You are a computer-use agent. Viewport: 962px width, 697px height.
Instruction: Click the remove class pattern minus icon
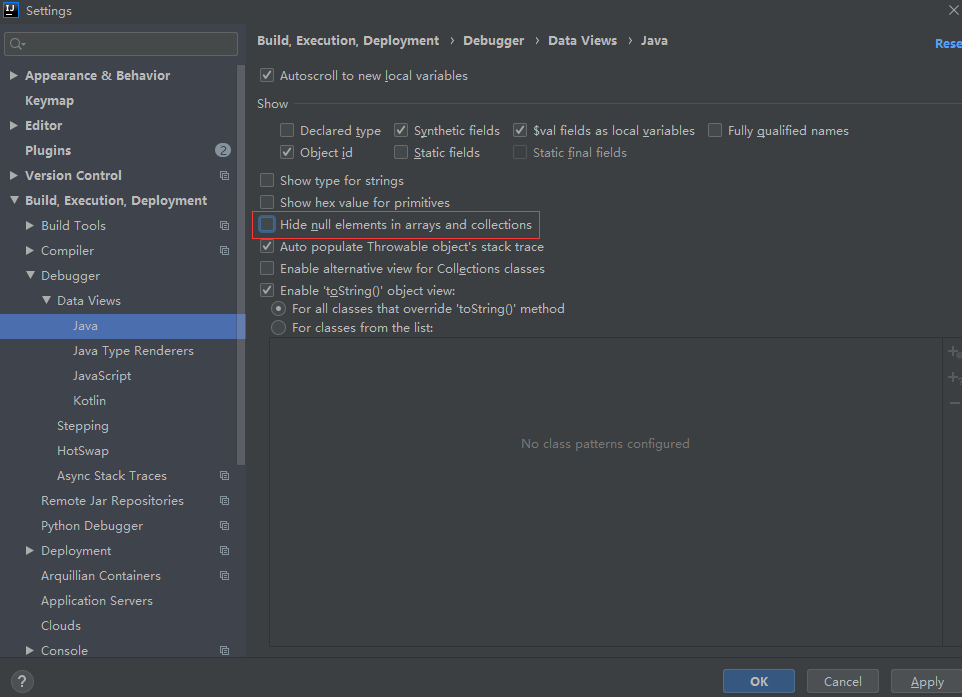[x=955, y=403]
